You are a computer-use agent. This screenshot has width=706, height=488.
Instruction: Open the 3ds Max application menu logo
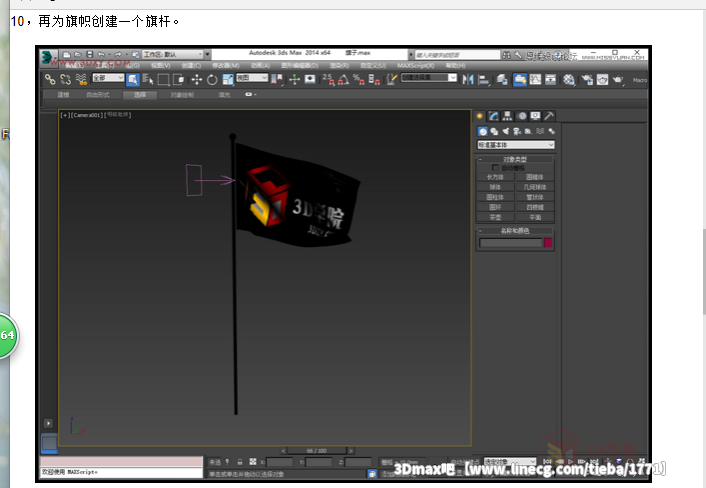point(48,57)
